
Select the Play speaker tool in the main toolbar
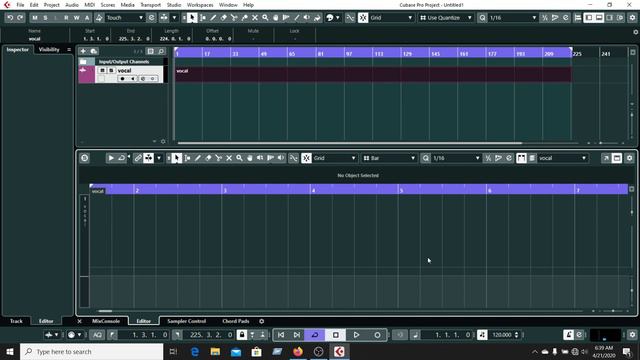307,18
